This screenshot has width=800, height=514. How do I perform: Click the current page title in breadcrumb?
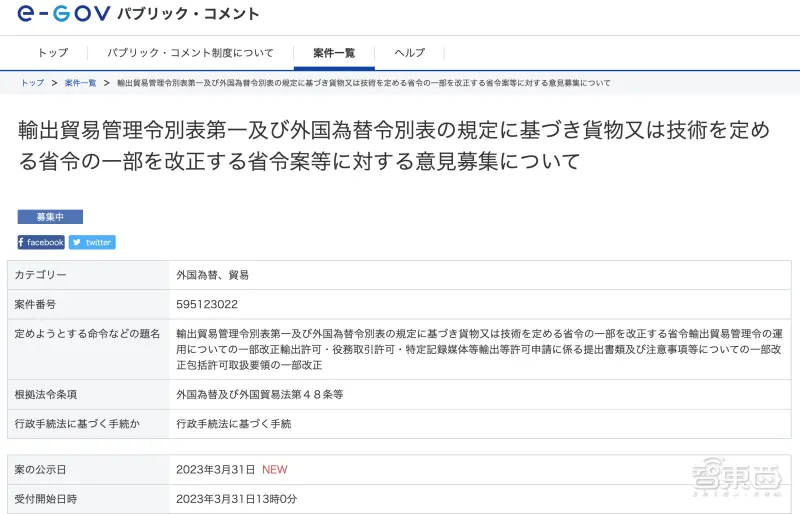pyautogui.click(x=363, y=83)
